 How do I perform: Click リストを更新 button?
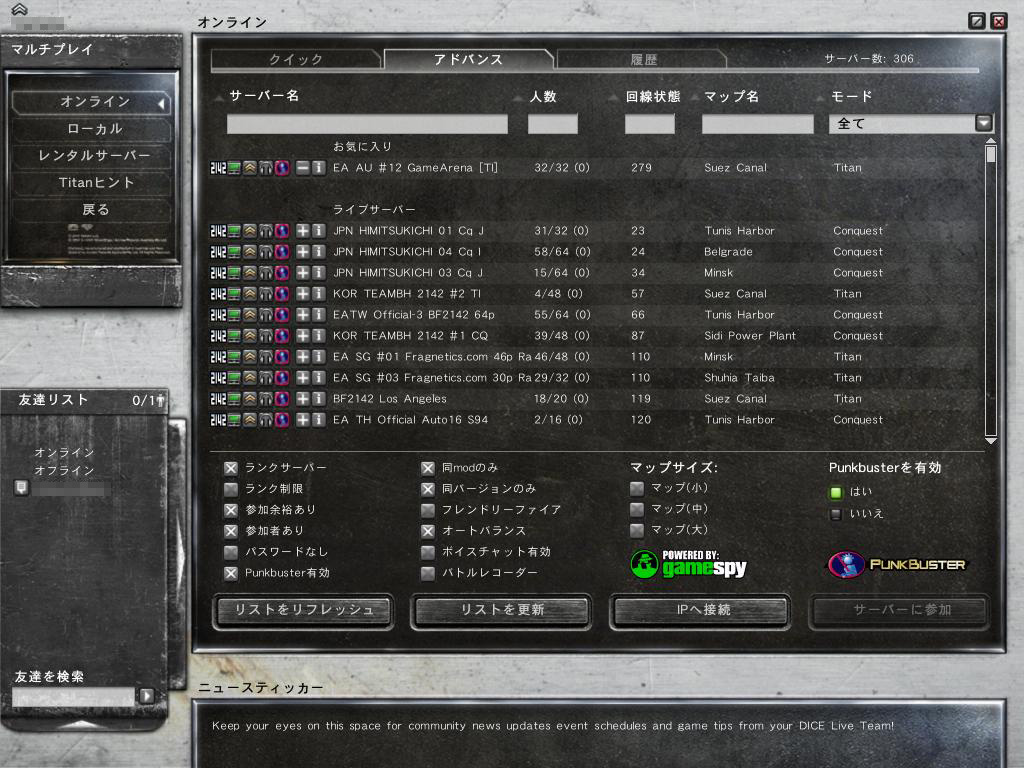pos(502,610)
